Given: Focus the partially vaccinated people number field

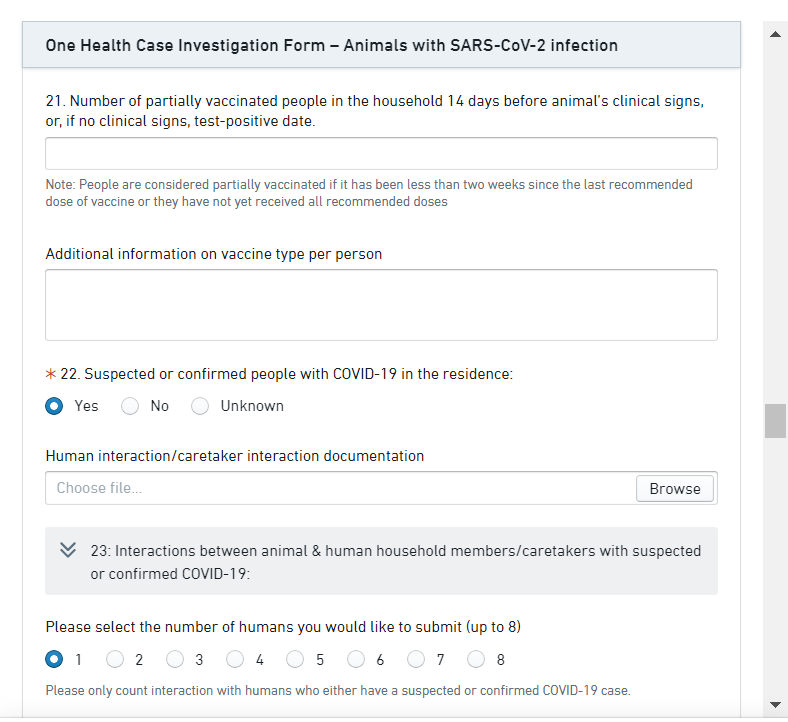Looking at the screenshot, I should [x=381, y=154].
